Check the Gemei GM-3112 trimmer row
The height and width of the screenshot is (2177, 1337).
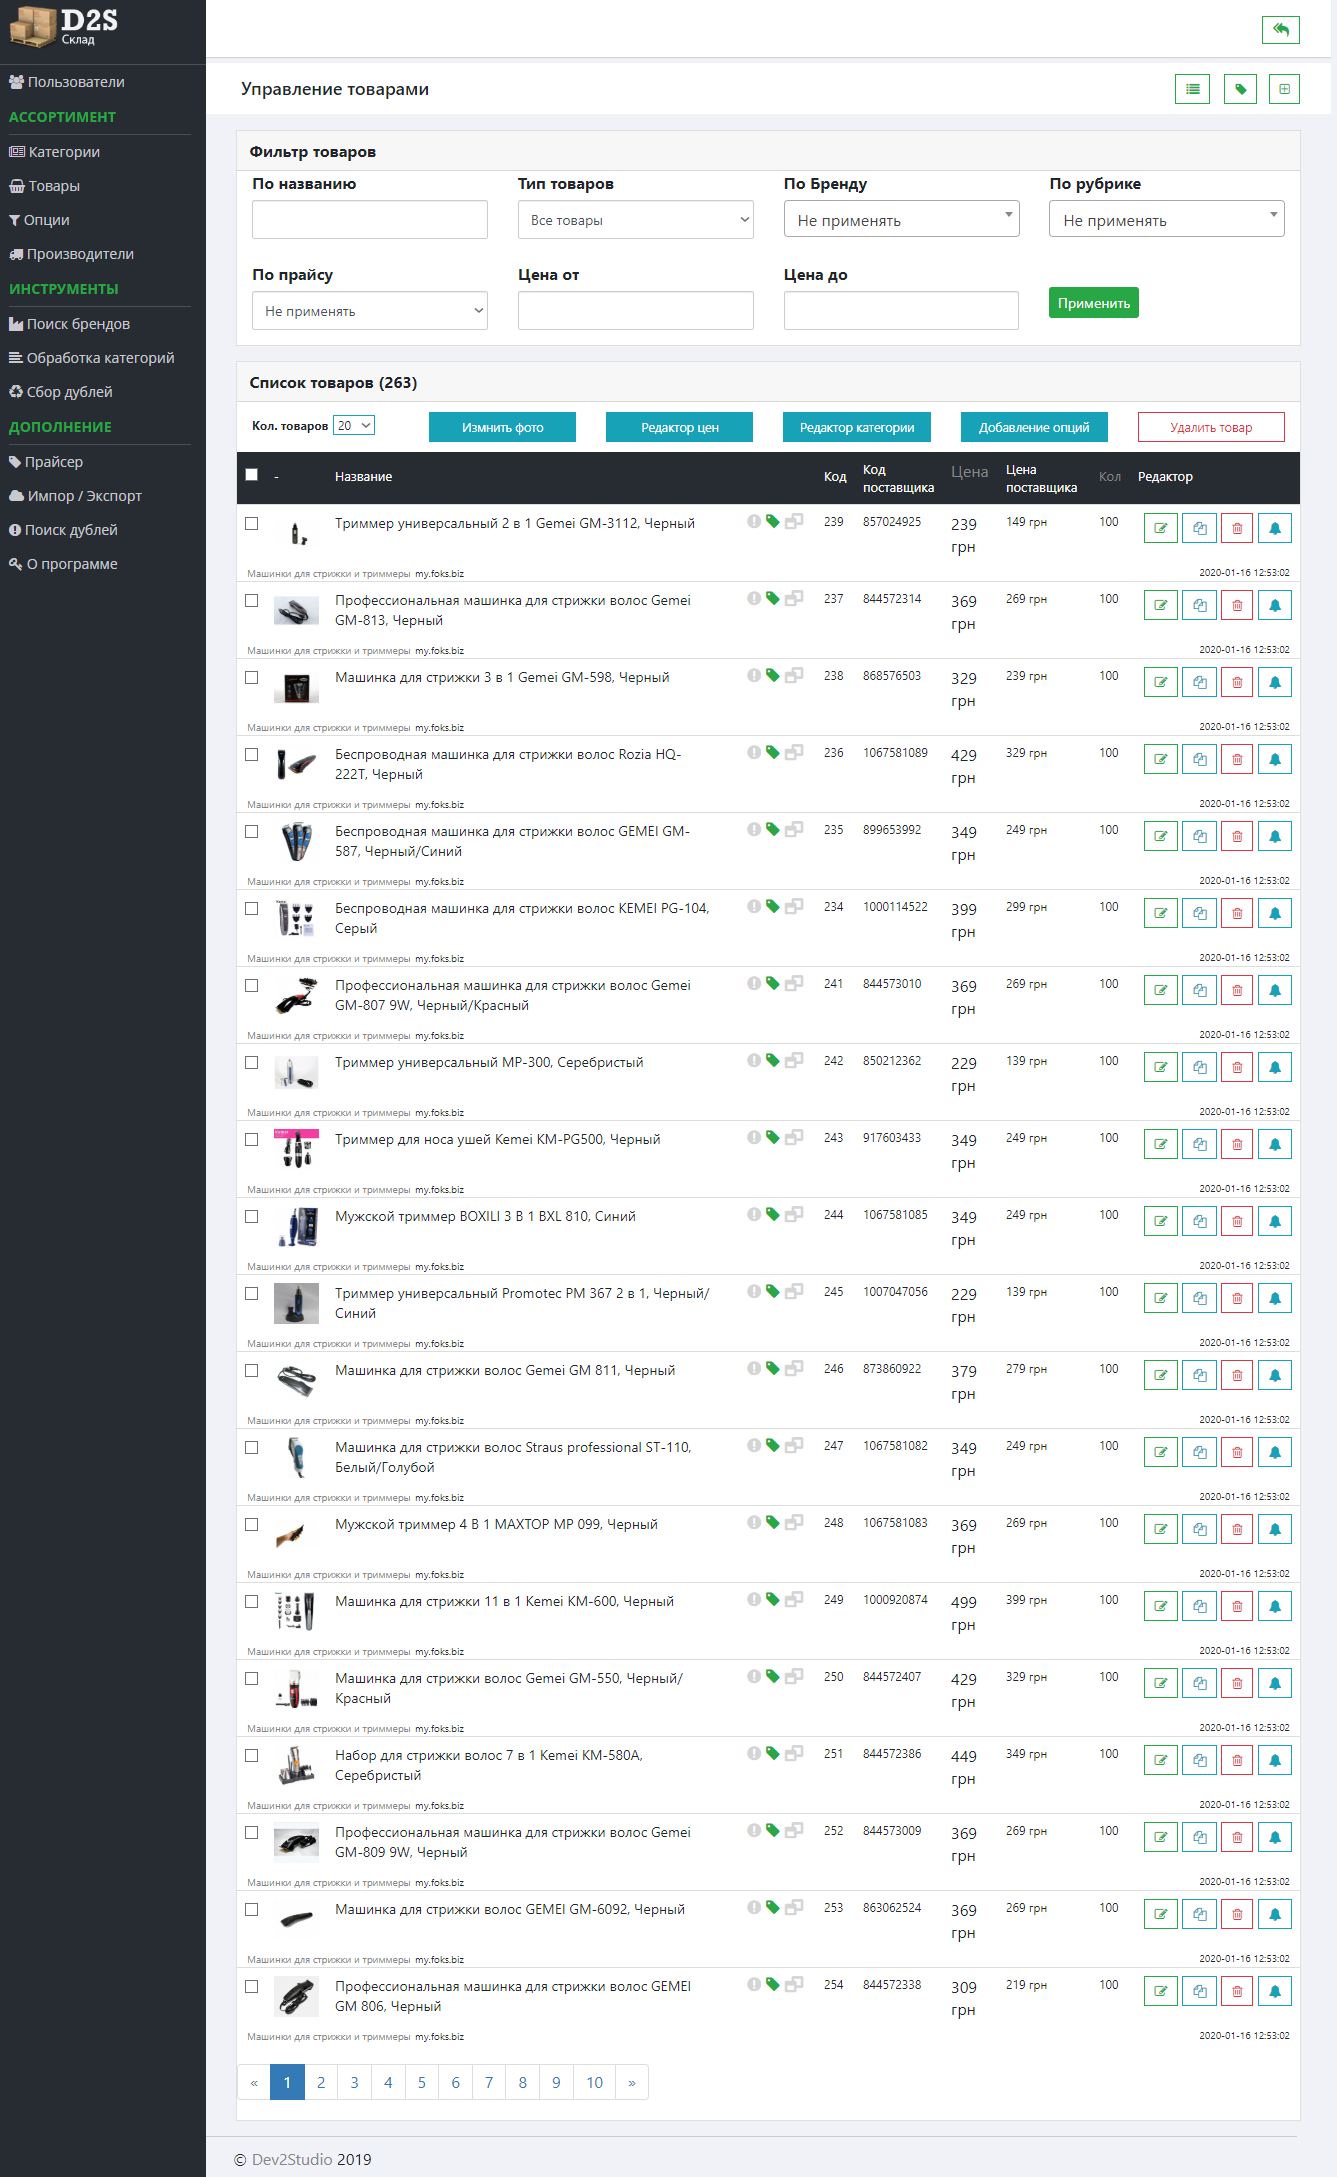(252, 523)
